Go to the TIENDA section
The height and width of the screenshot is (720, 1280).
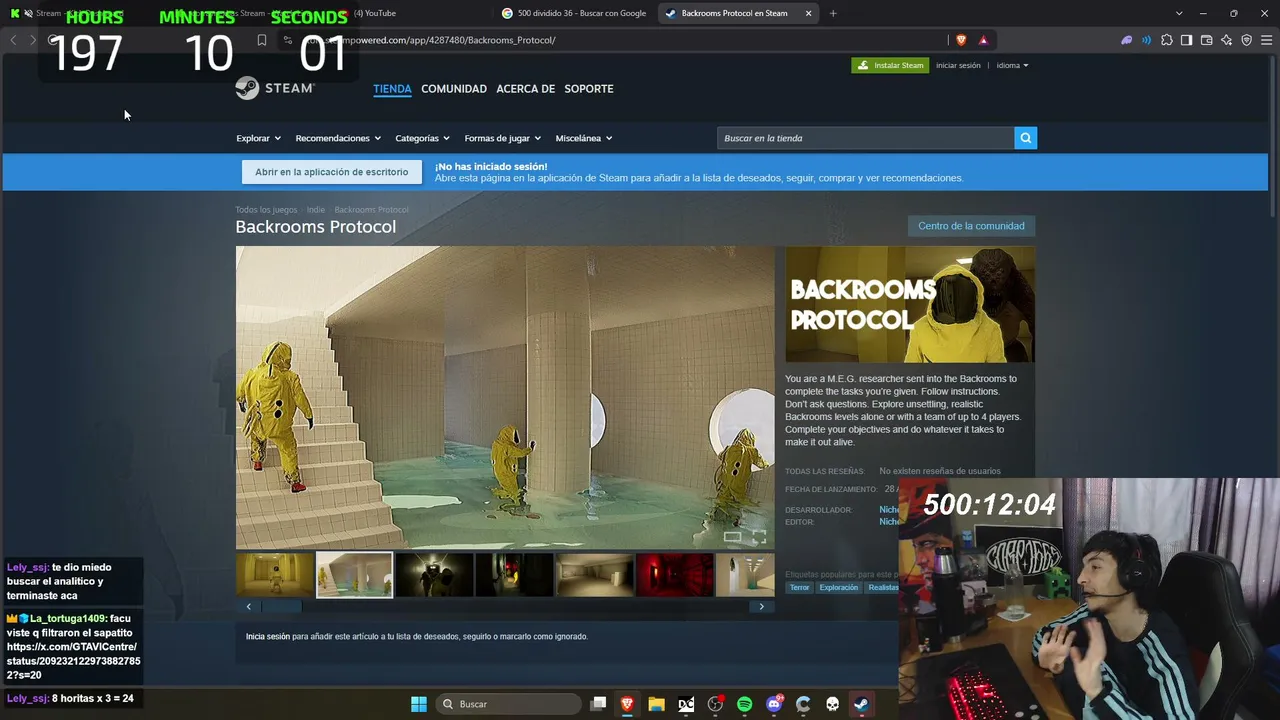392,89
